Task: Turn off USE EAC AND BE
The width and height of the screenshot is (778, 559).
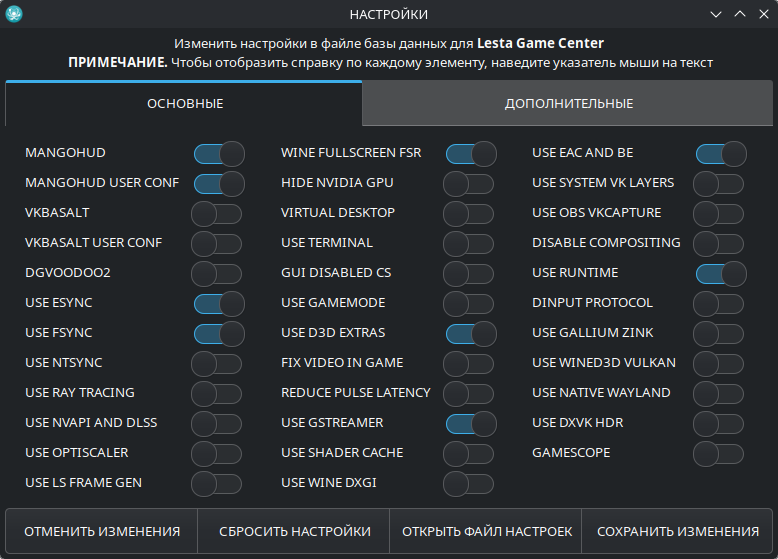Action: pos(720,153)
